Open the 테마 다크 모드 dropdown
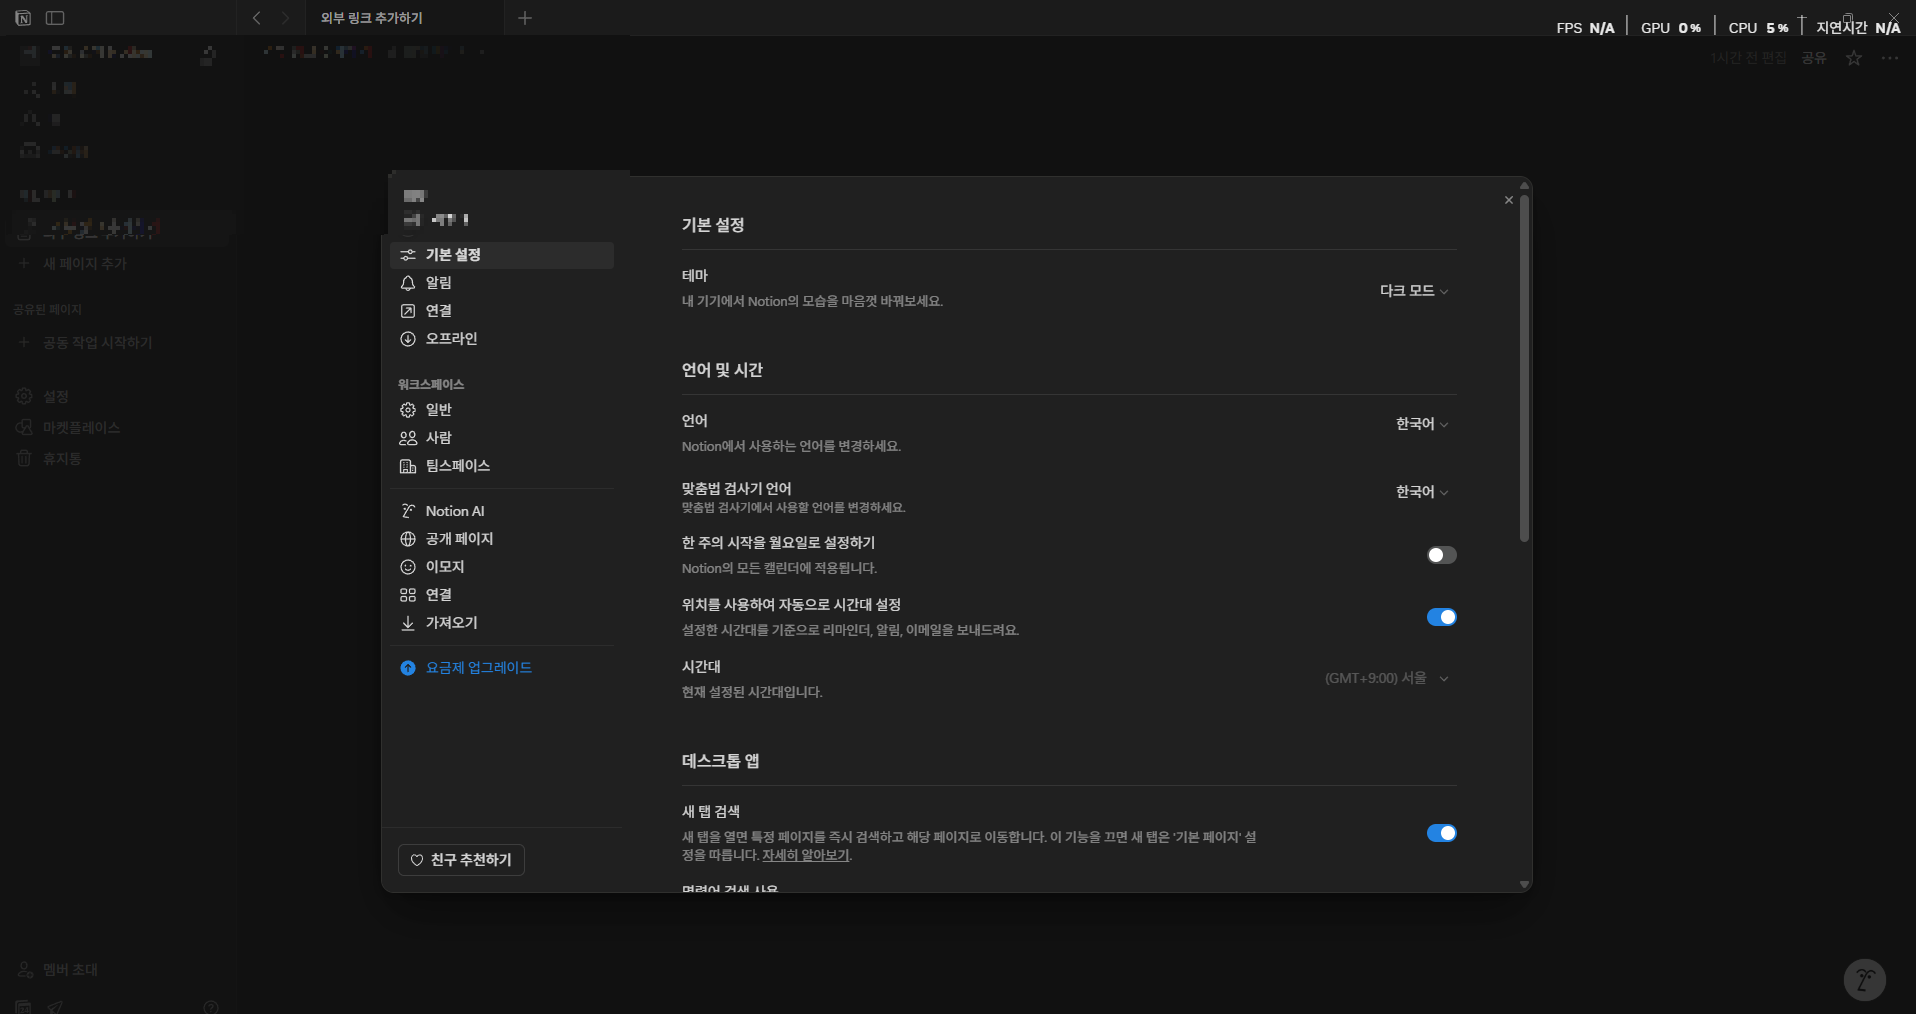 1414,291
